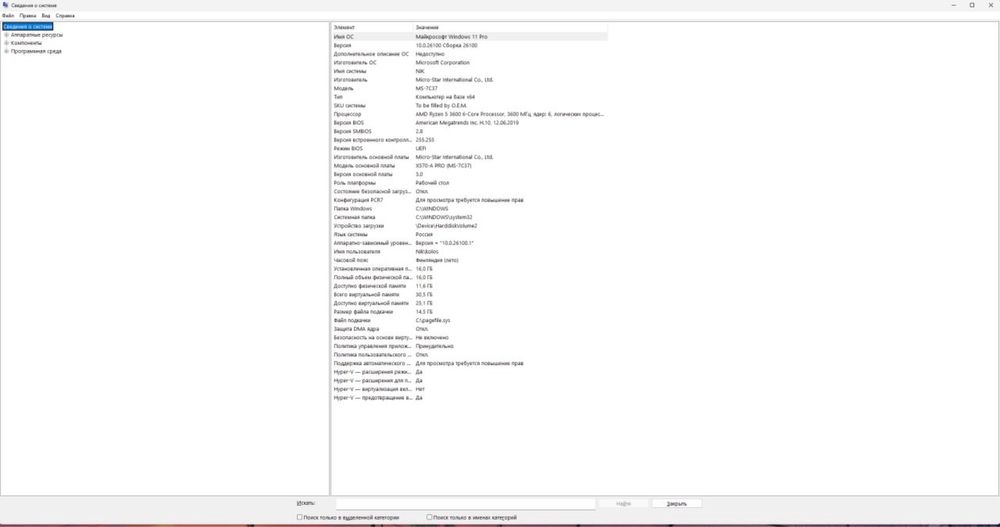
Task: Click the value \Device\HarddiskVolume2
Action: click(x=446, y=226)
